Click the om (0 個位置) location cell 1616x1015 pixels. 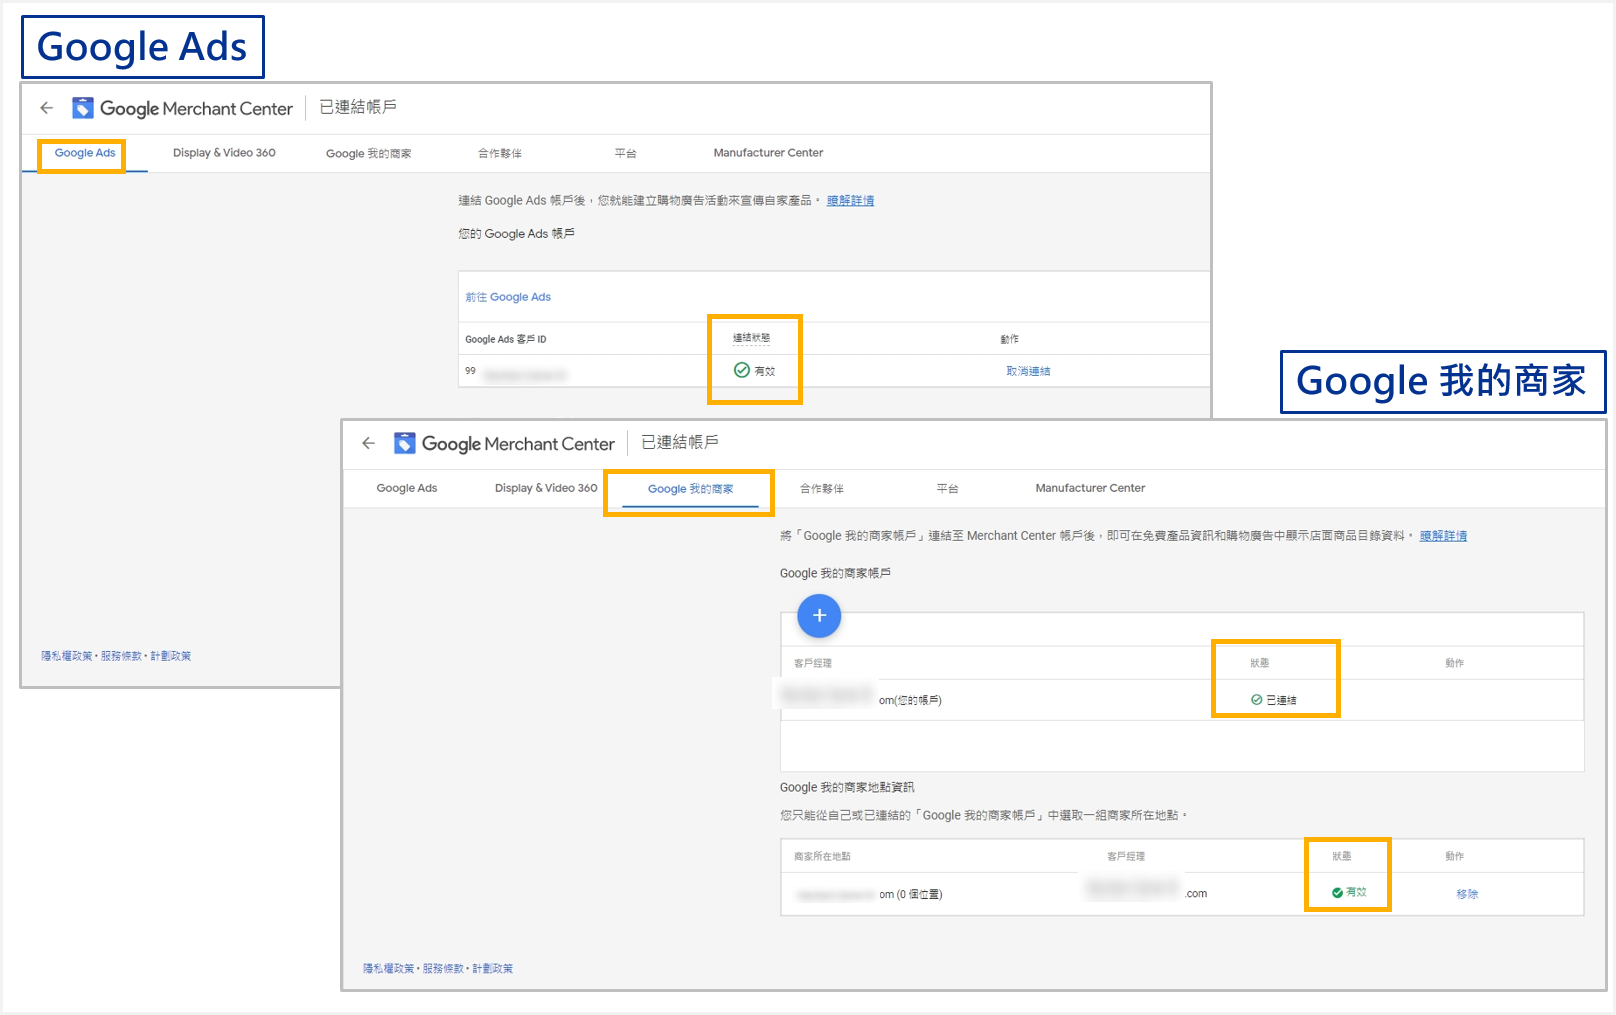click(910, 894)
